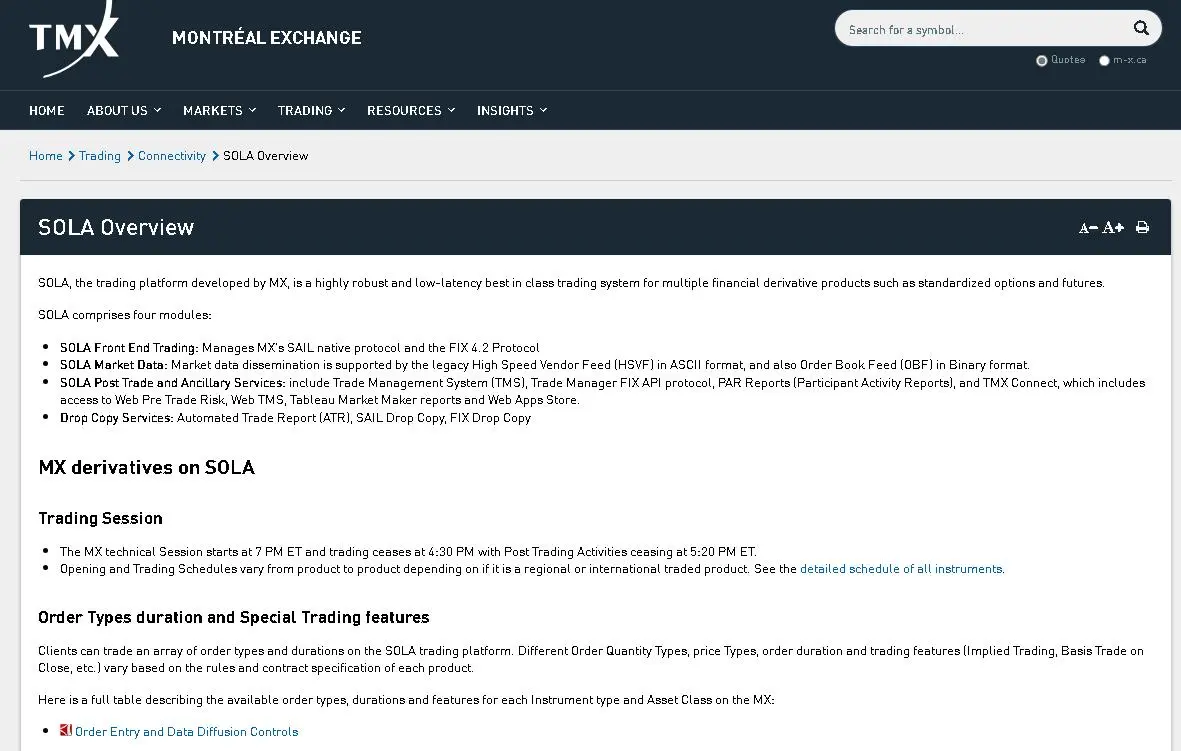Viewport: 1181px width, 751px height.
Task: Expand the Markets dropdown arrow
Action: [252, 110]
